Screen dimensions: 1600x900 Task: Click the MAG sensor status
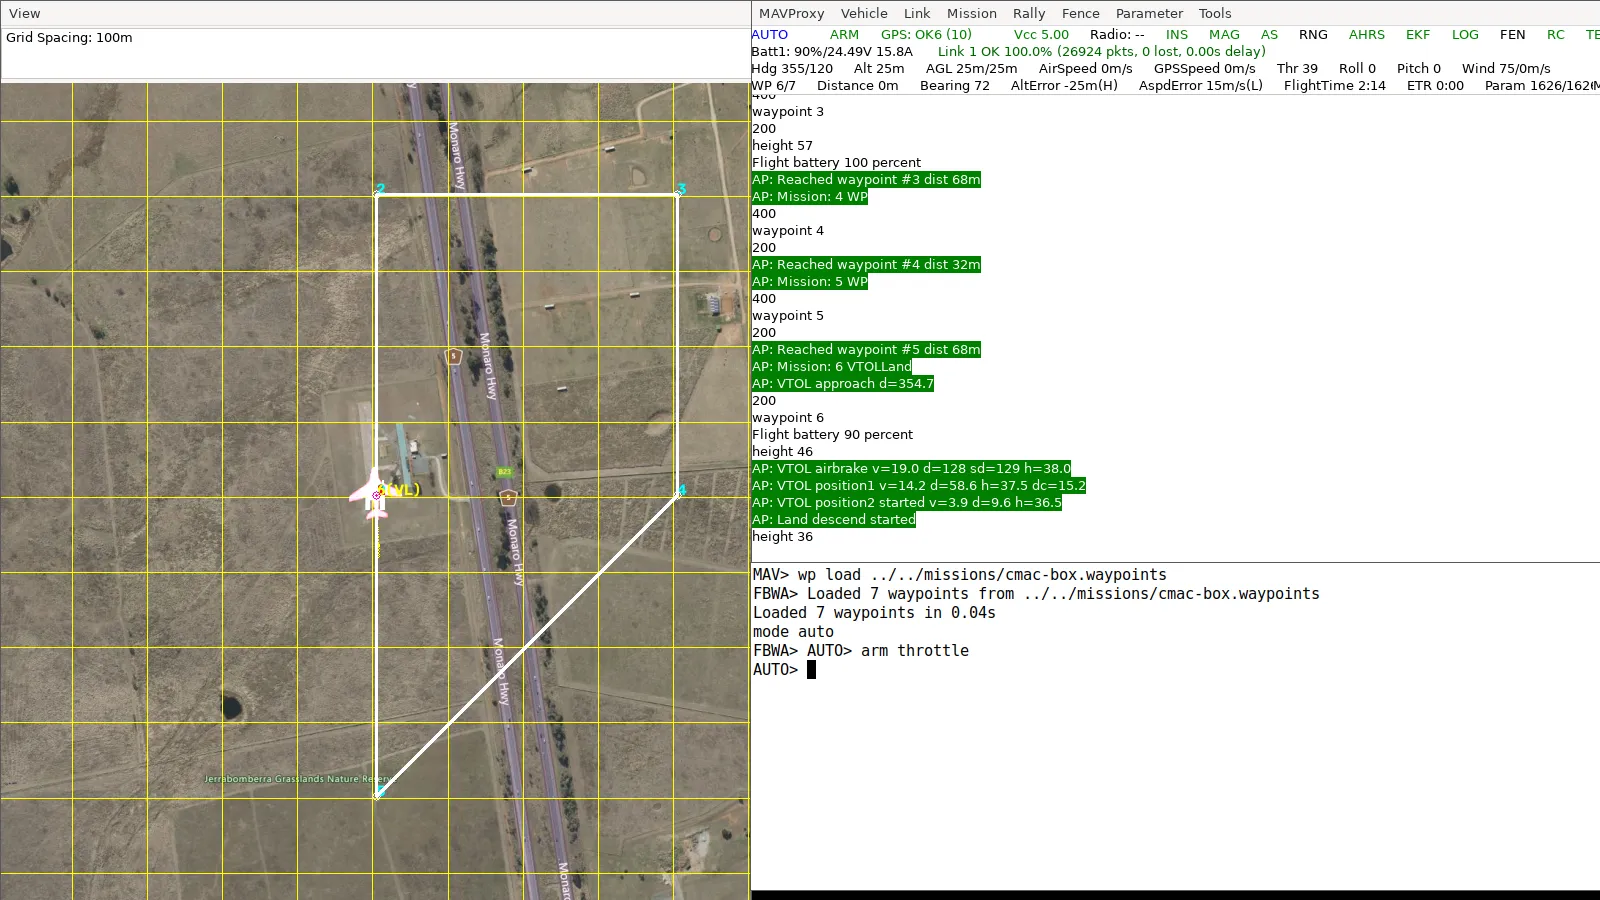coord(1224,34)
